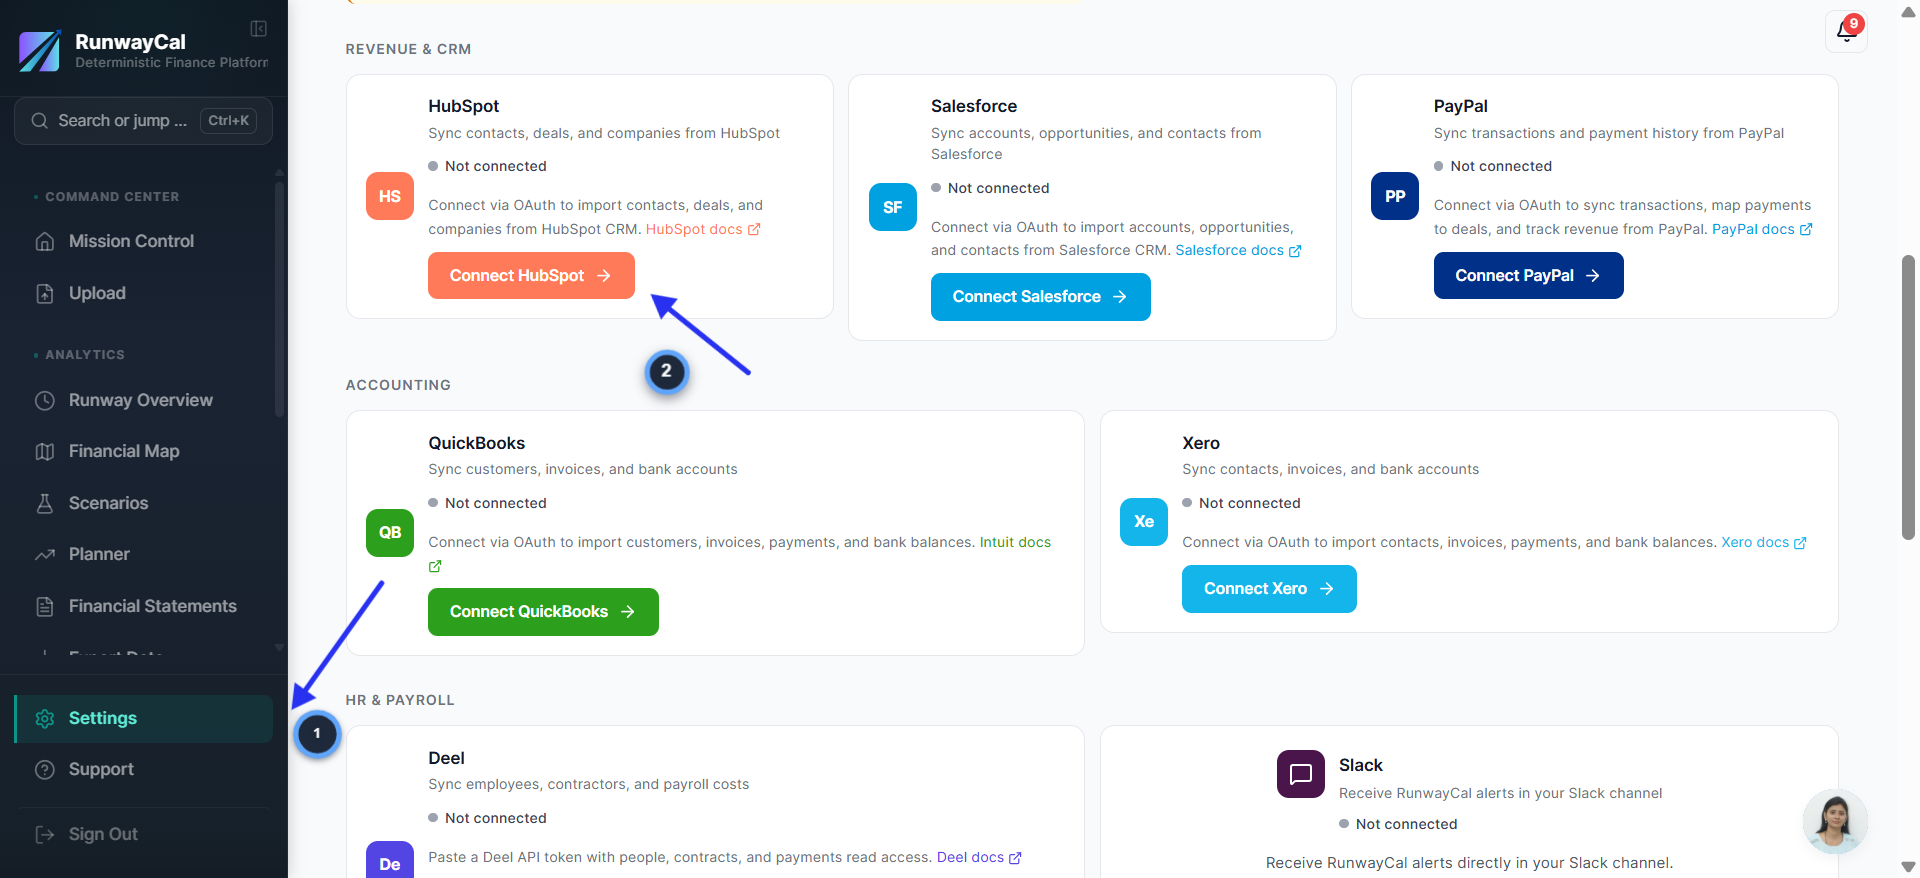This screenshot has width=1920, height=878.
Task: Click Slack Not connected status
Action: tap(1398, 824)
